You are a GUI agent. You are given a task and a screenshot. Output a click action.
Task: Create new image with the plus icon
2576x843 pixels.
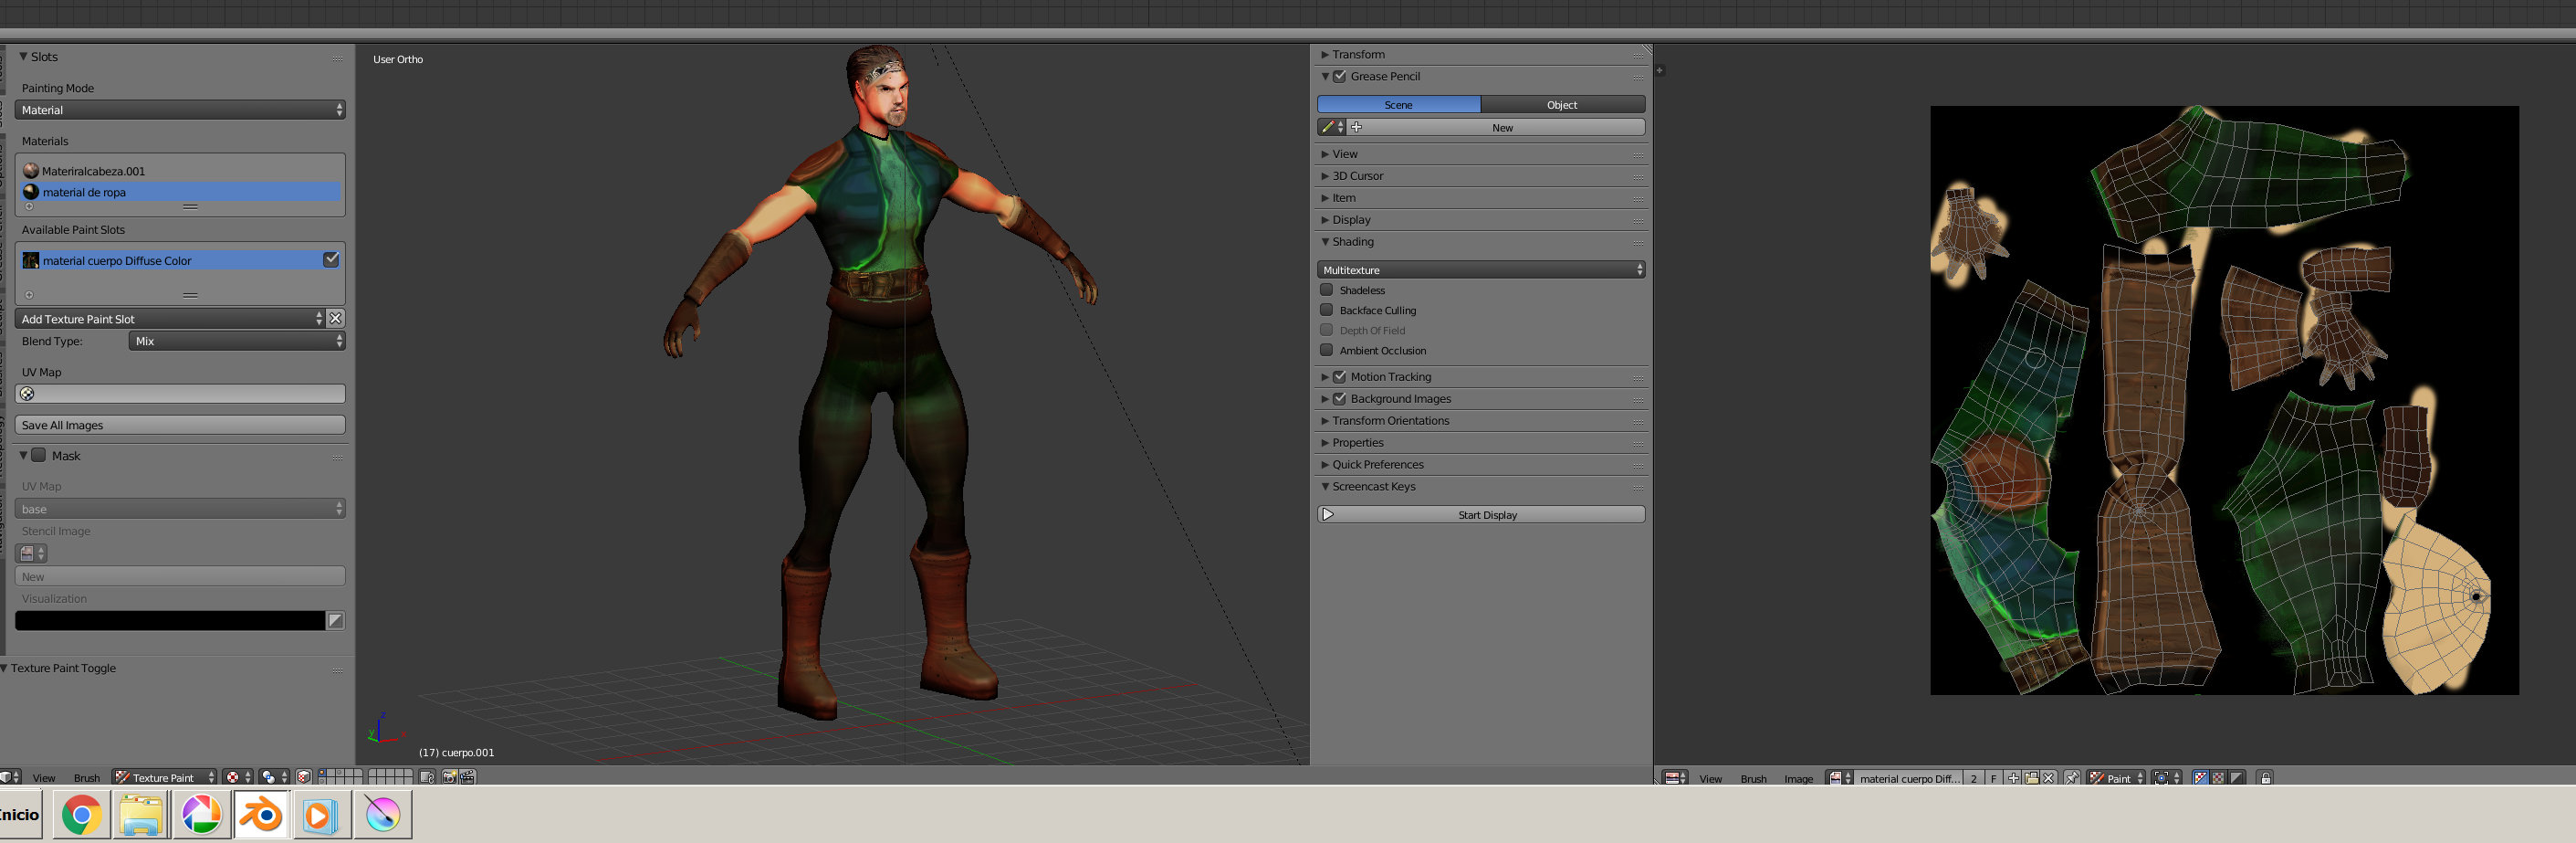[2013, 778]
